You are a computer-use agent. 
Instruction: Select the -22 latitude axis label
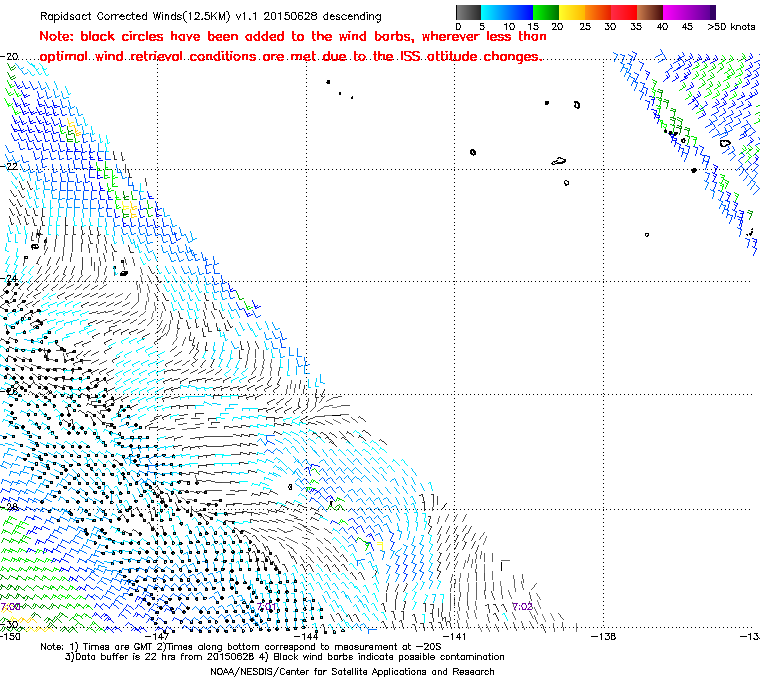(x=9, y=166)
